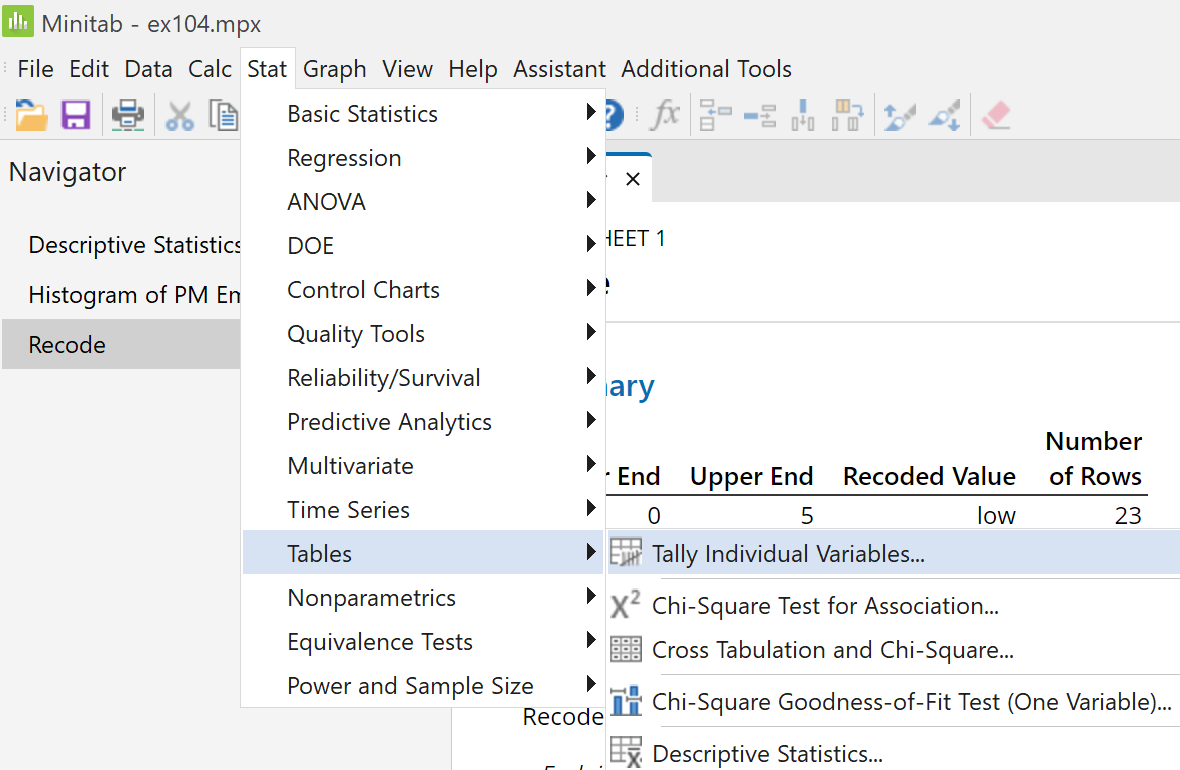This screenshot has width=1180, height=770.
Task: Click the Upper End column header
Action: tap(751, 476)
